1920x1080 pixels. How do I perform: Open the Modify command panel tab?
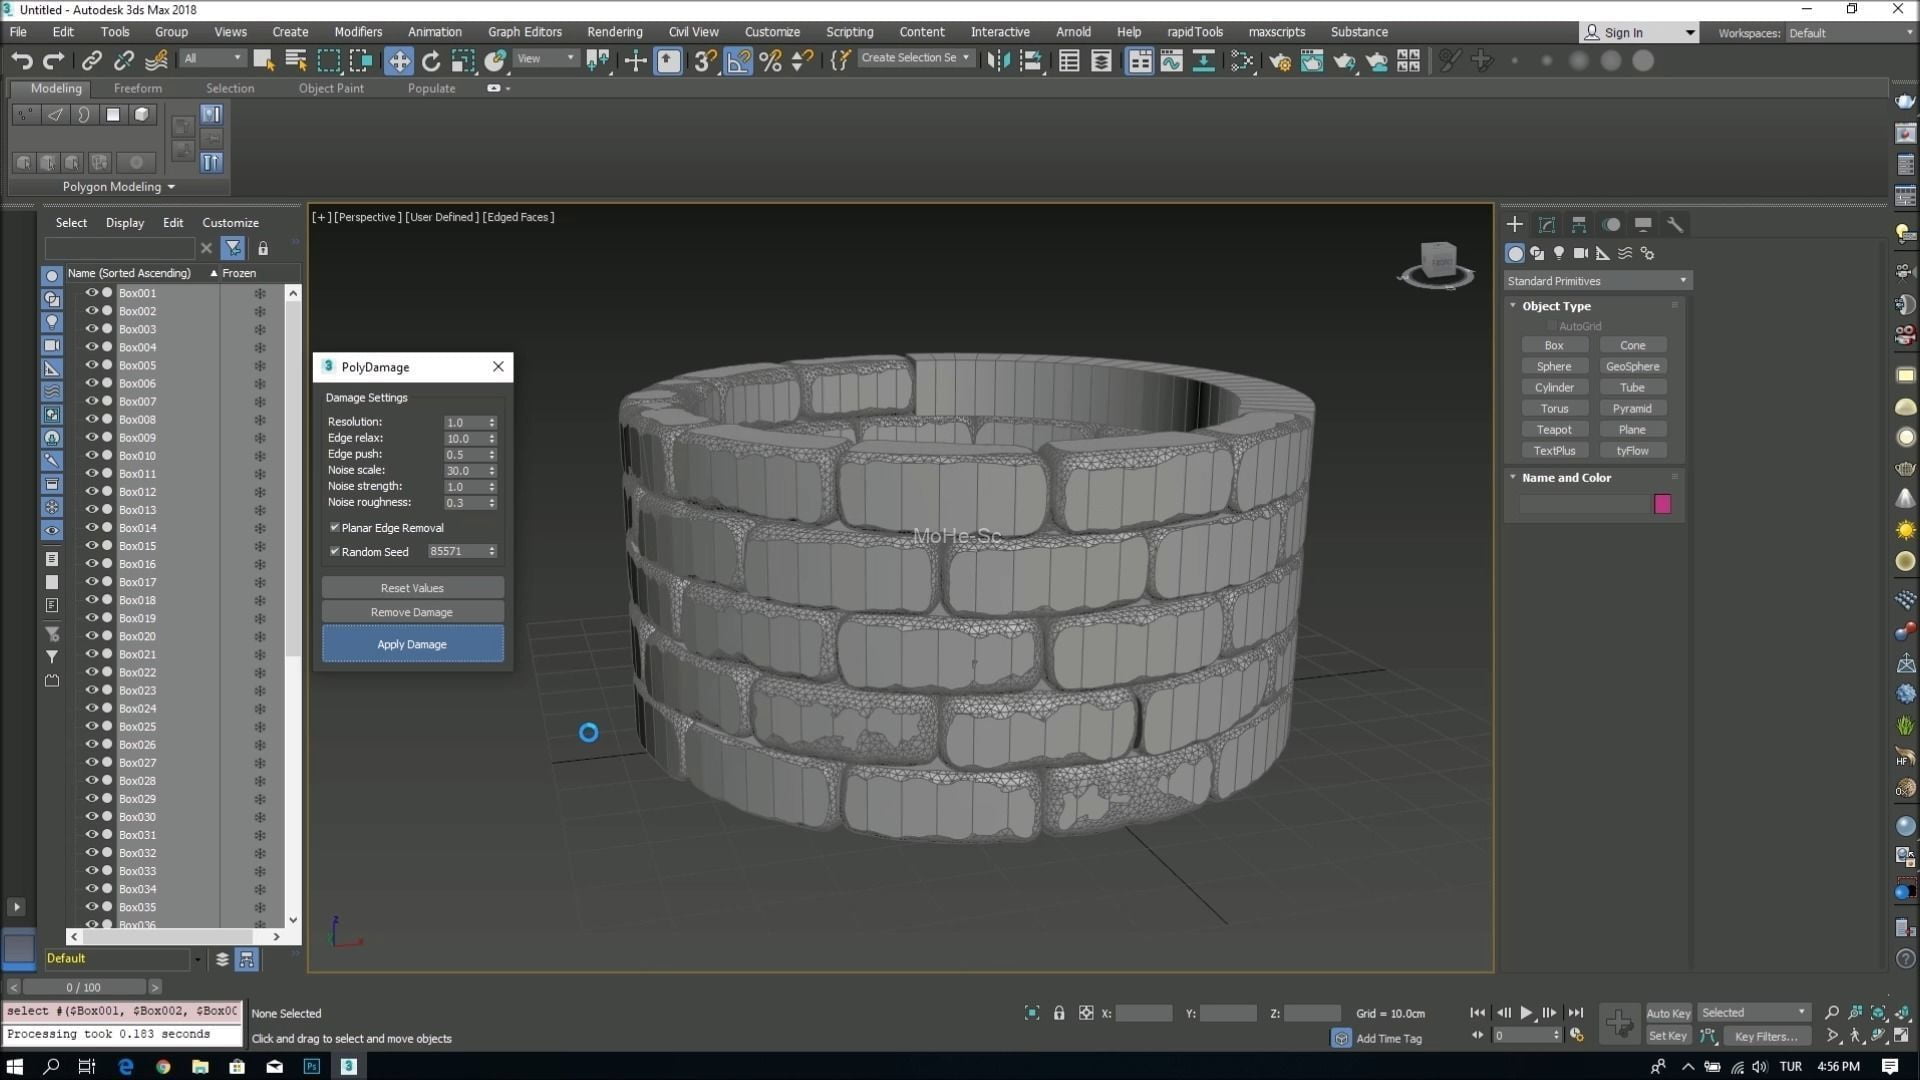click(1547, 224)
